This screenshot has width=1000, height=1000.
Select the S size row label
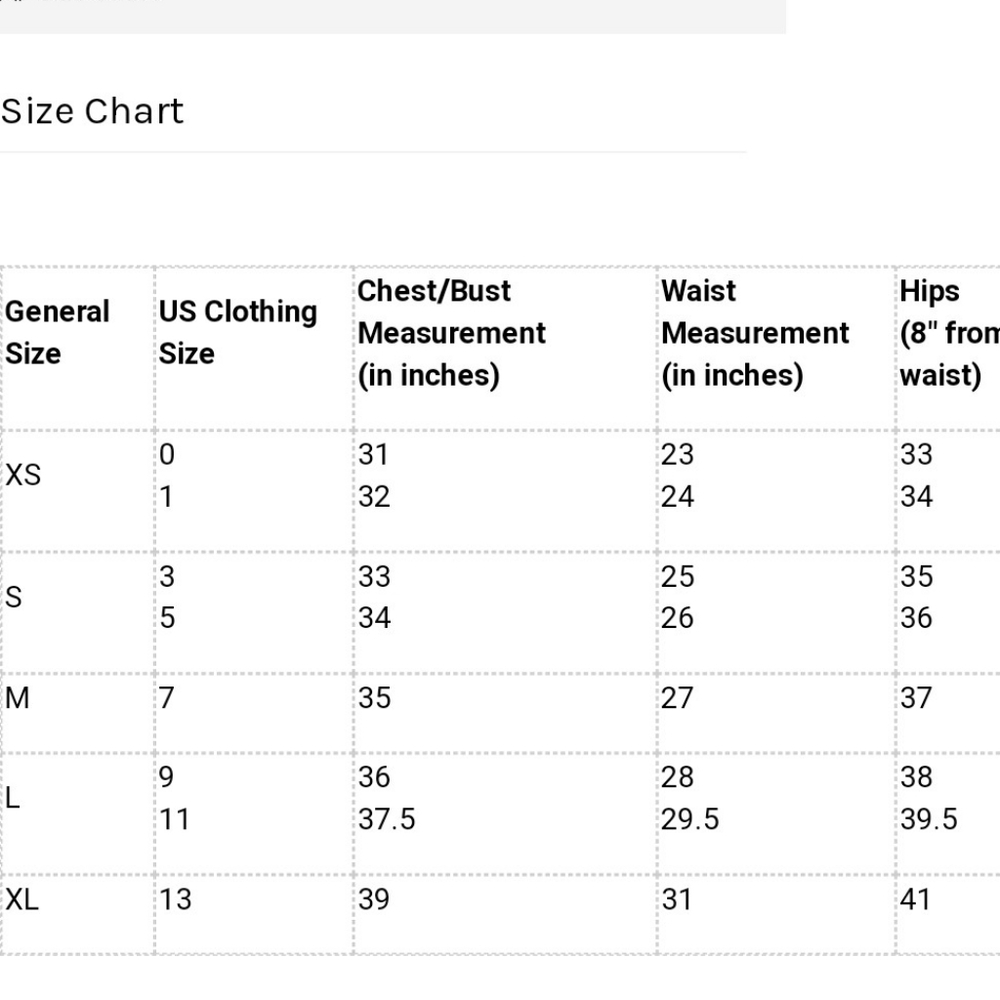[13, 598]
